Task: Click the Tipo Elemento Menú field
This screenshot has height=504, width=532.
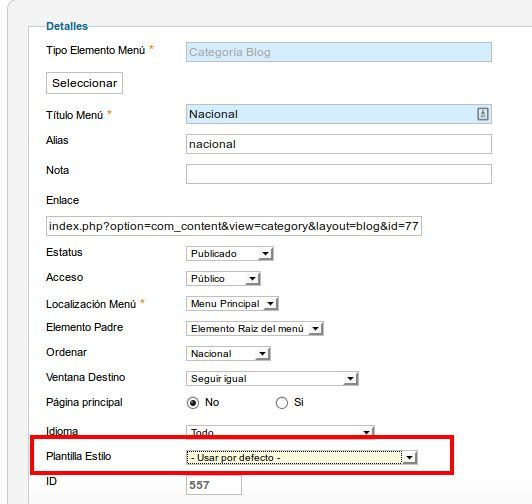Action: (339, 52)
